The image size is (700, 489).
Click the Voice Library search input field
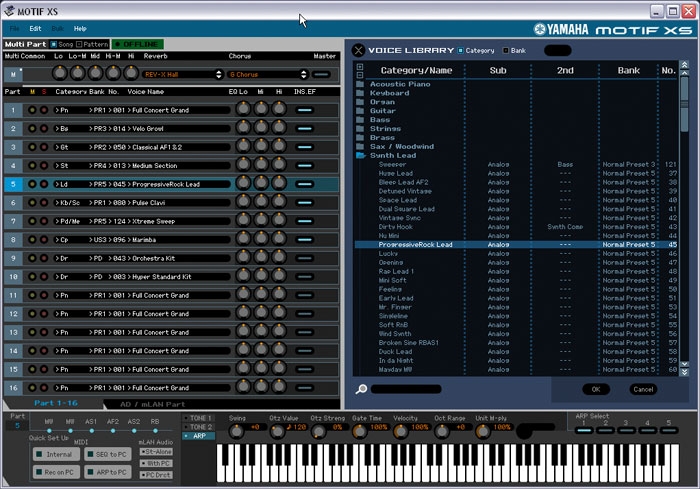point(406,389)
